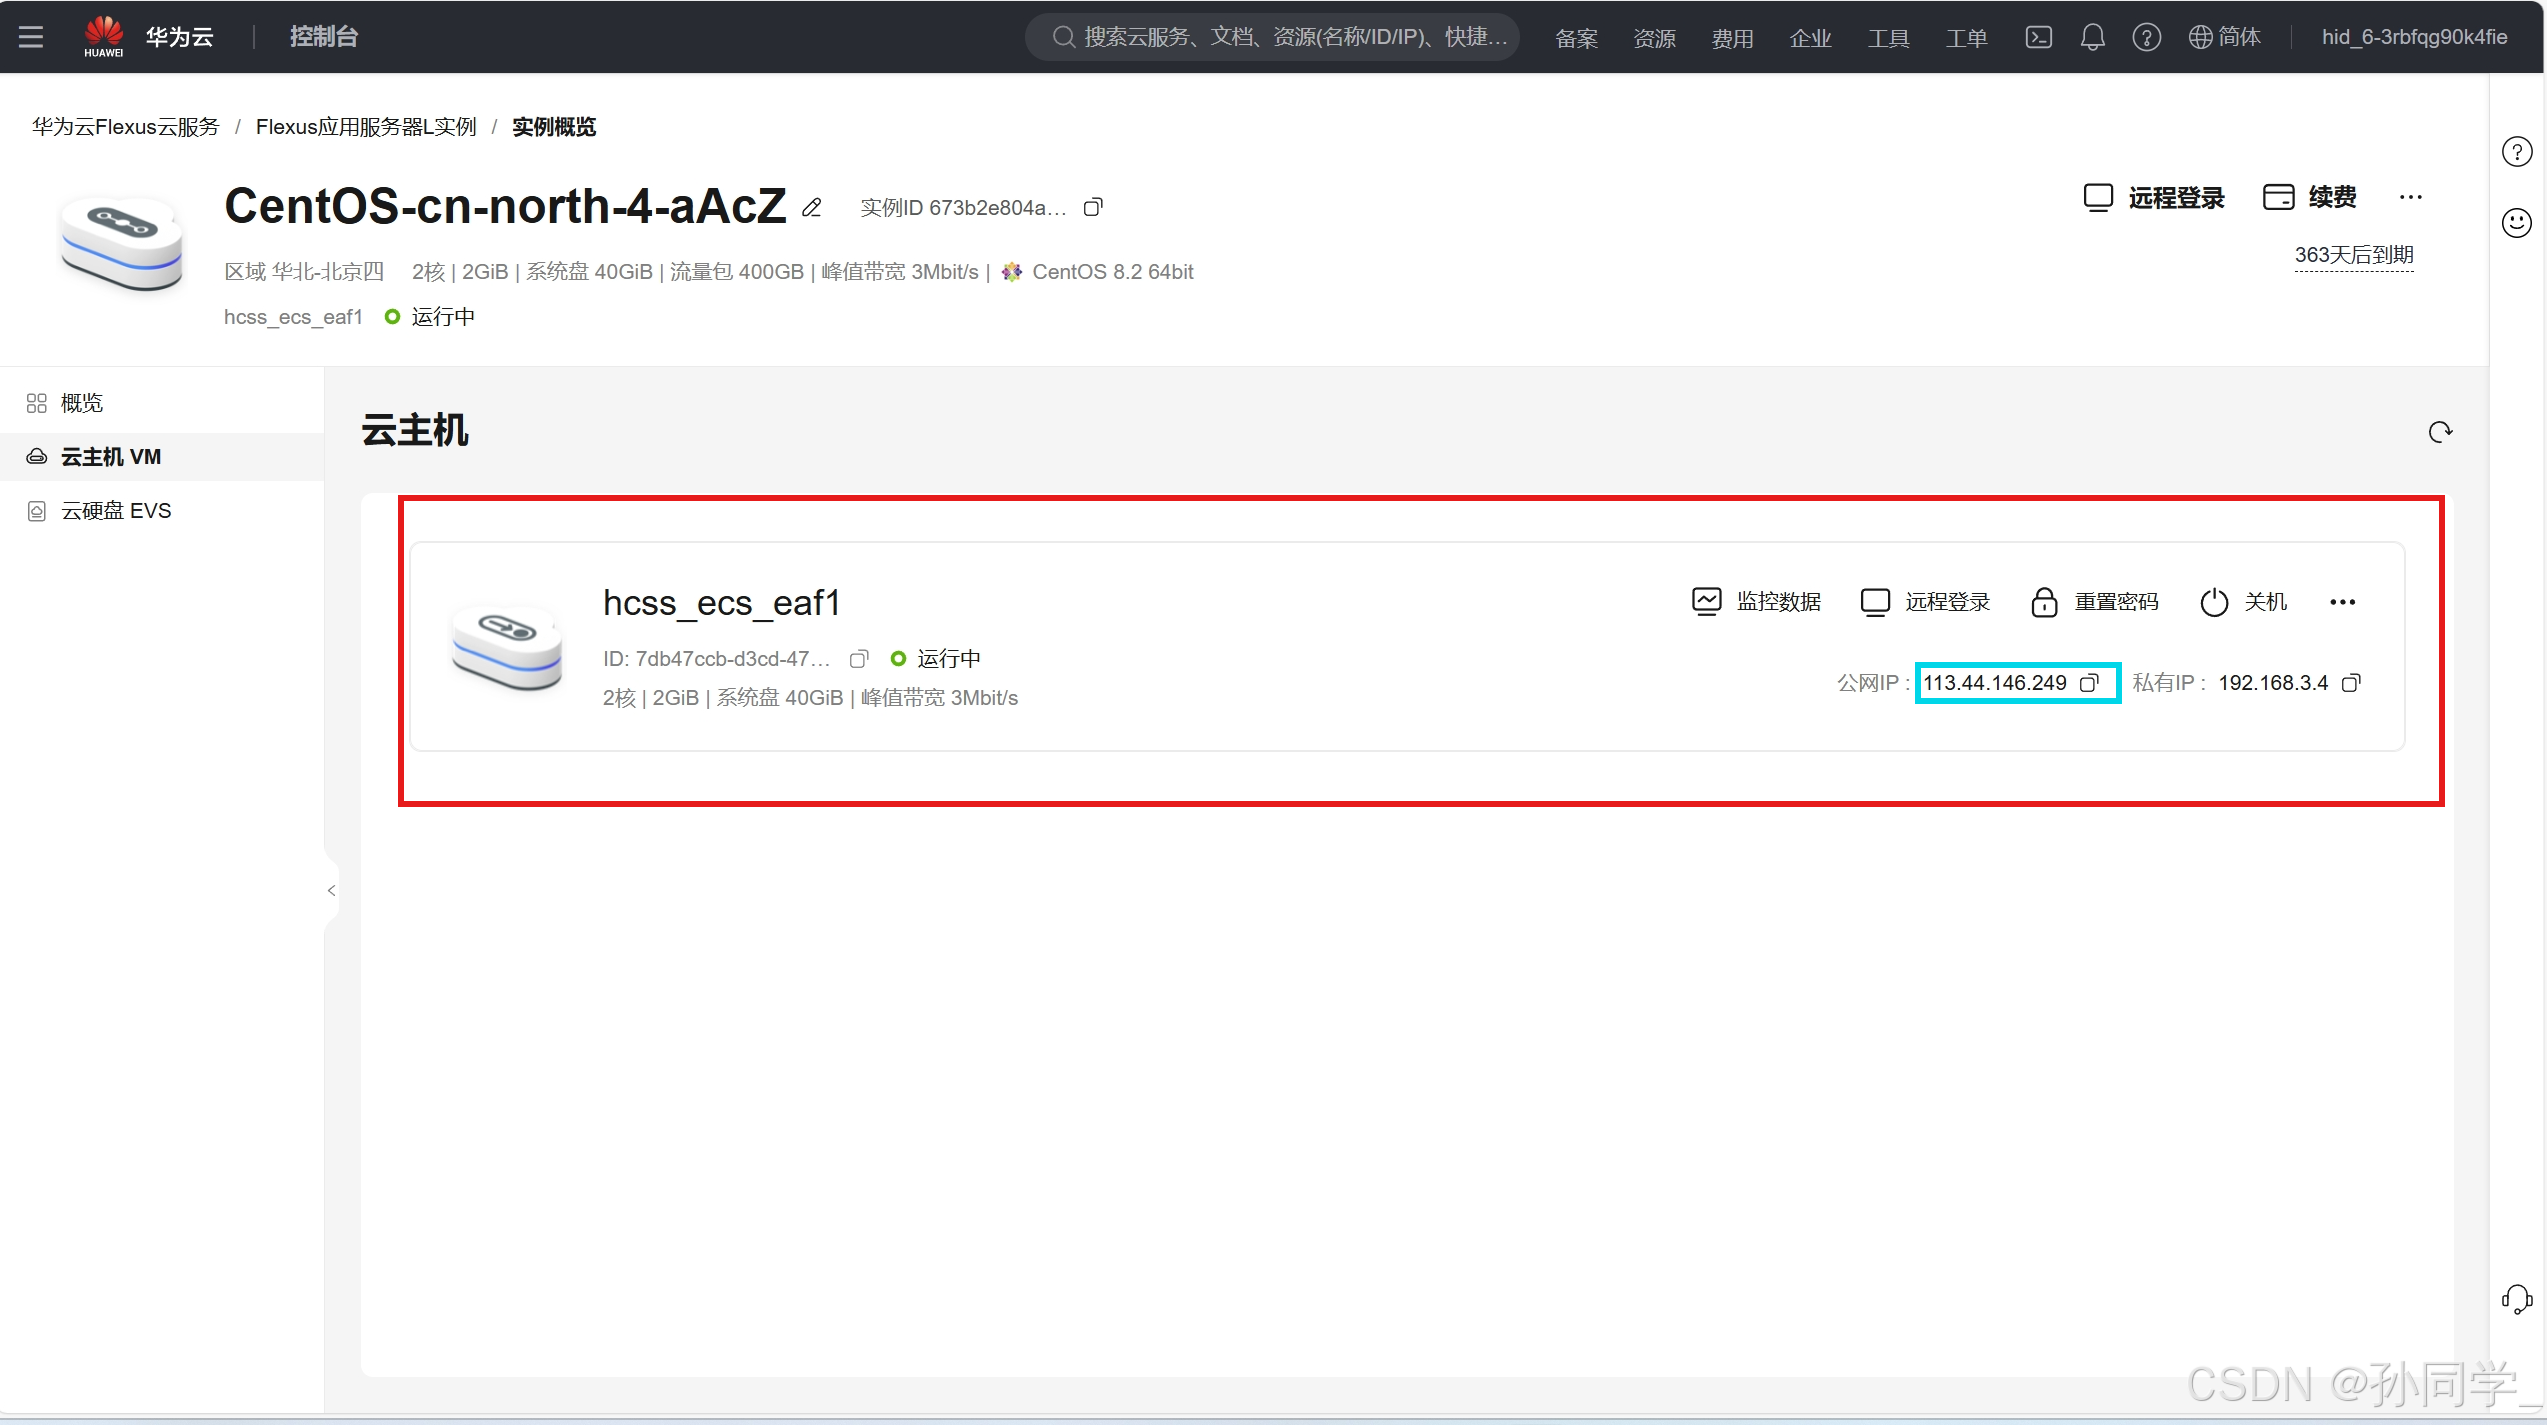Screen dimensions: 2547x1425
Task: Open 监控数据 for hcss_ecs_eaf1
Action: (1756, 602)
